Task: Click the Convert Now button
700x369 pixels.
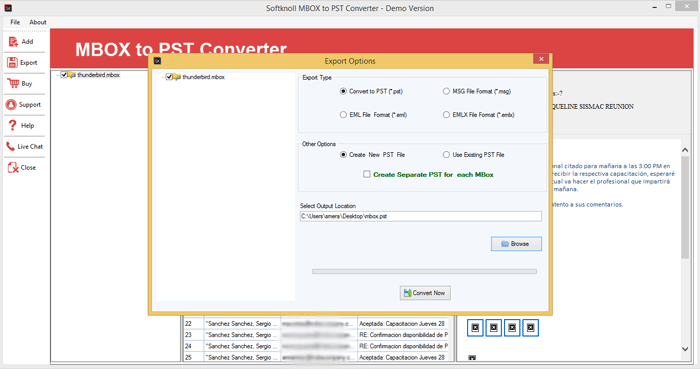Action: coord(425,293)
